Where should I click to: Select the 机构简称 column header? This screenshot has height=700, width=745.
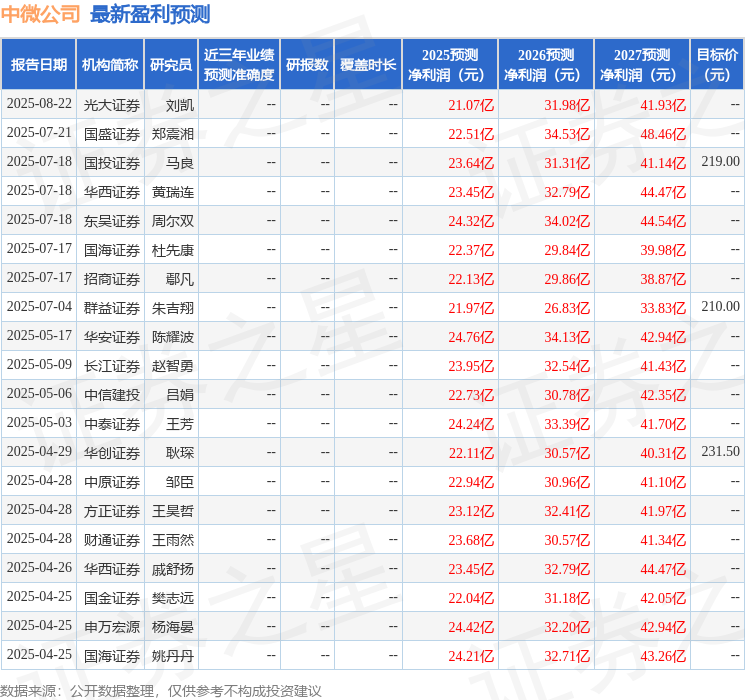(110, 64)
